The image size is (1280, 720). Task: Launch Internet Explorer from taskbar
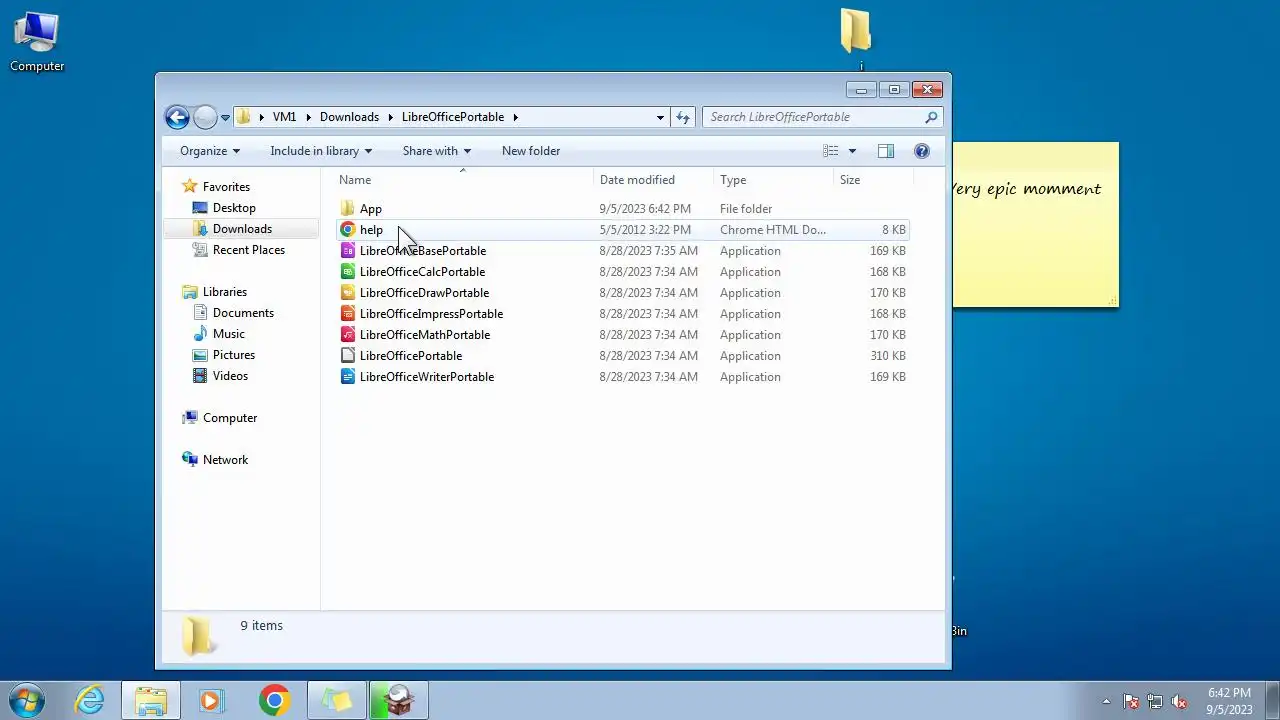(x=90, y=700)
